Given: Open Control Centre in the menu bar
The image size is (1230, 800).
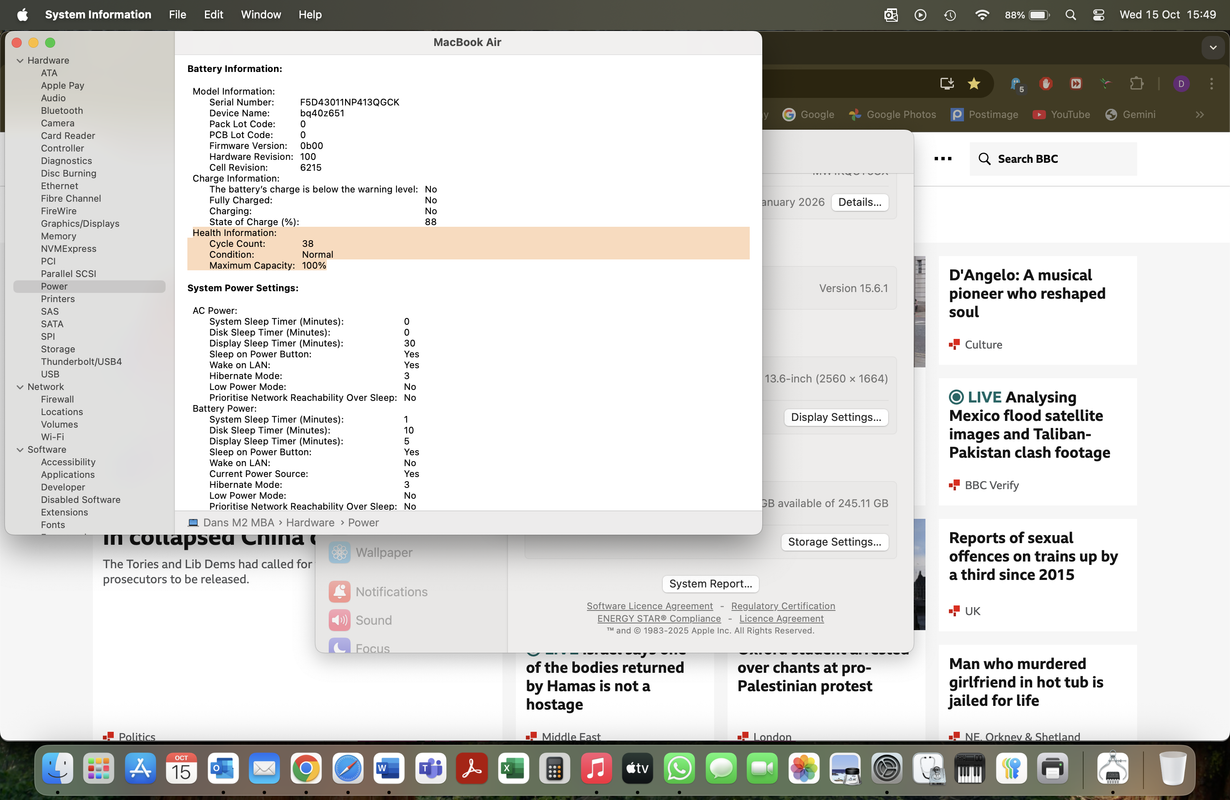Looking at the screenshot, I should click(1099, 15).
